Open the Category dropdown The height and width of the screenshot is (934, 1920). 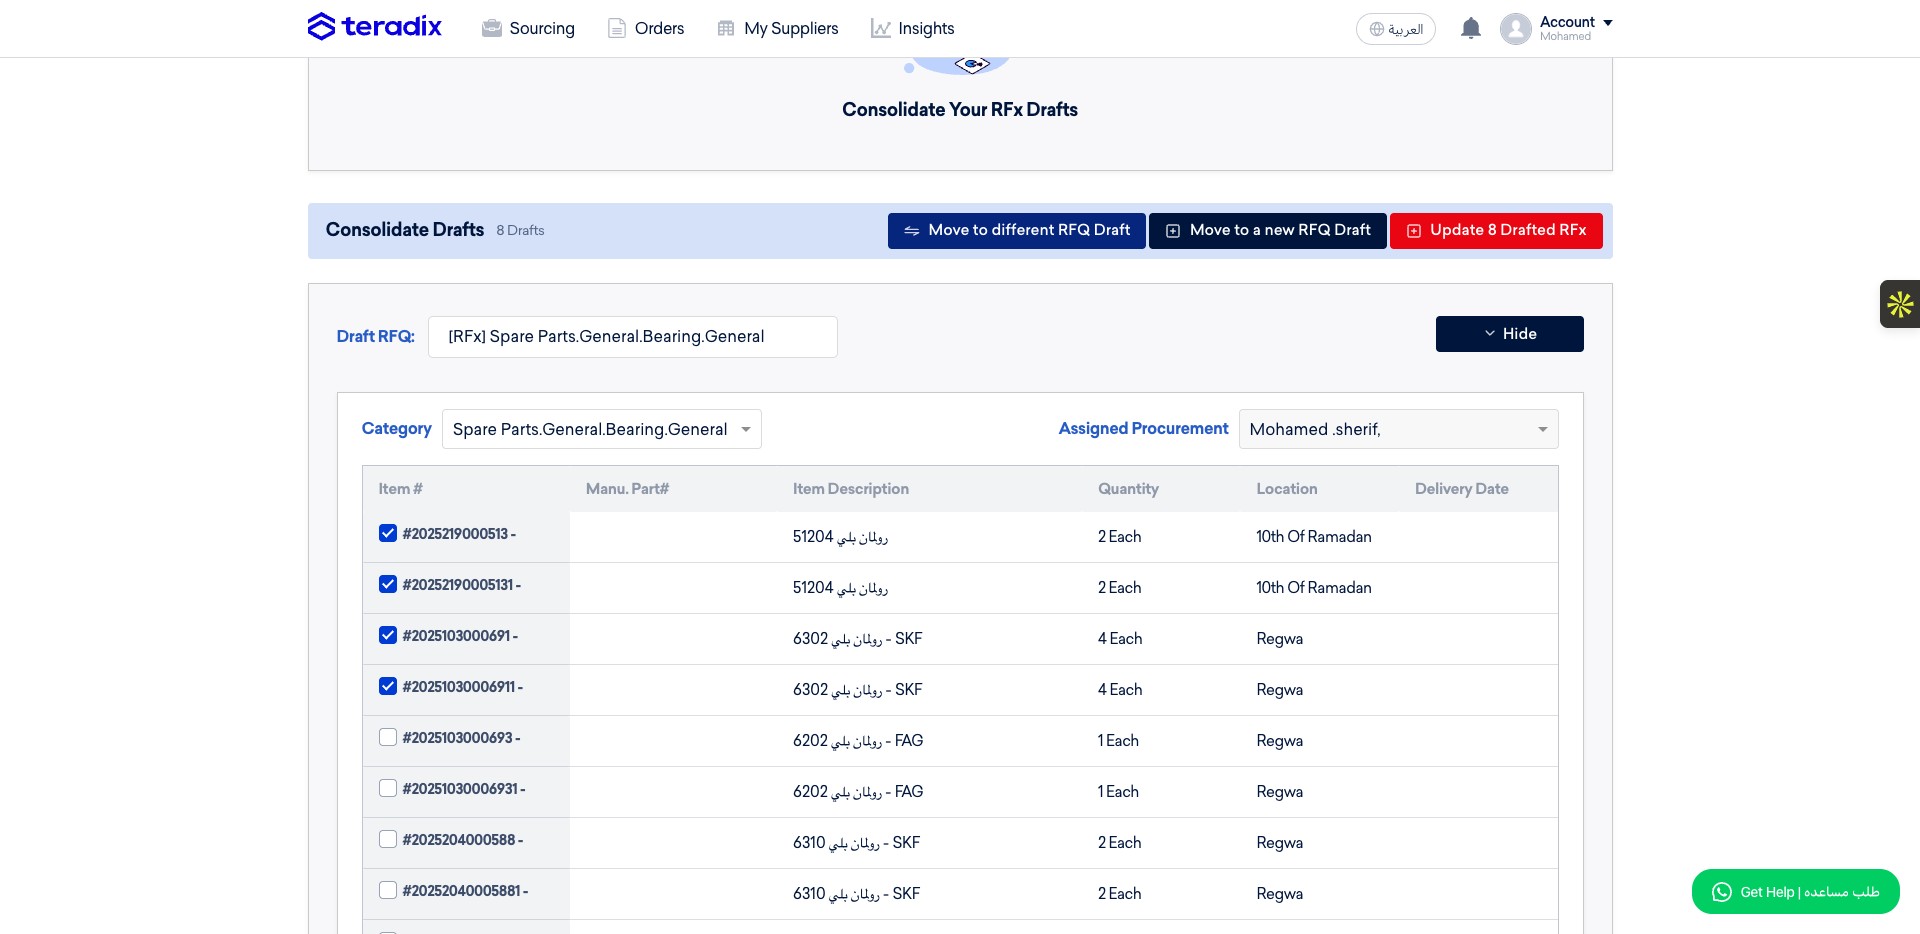click(601, 429)
